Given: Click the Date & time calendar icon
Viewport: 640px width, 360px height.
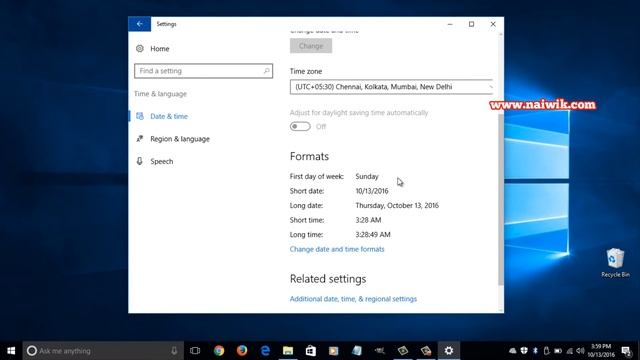Looking at the screenshot, I should 140,116.
